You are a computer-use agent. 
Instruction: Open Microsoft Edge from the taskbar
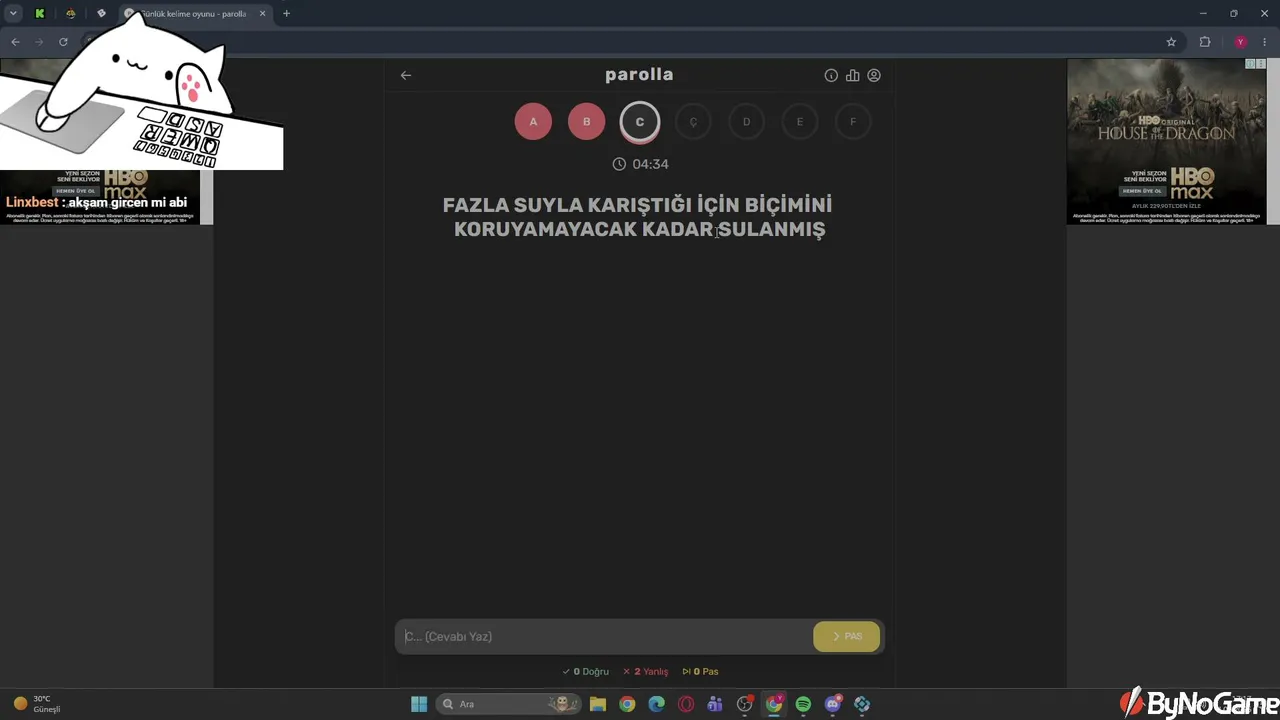656,704
